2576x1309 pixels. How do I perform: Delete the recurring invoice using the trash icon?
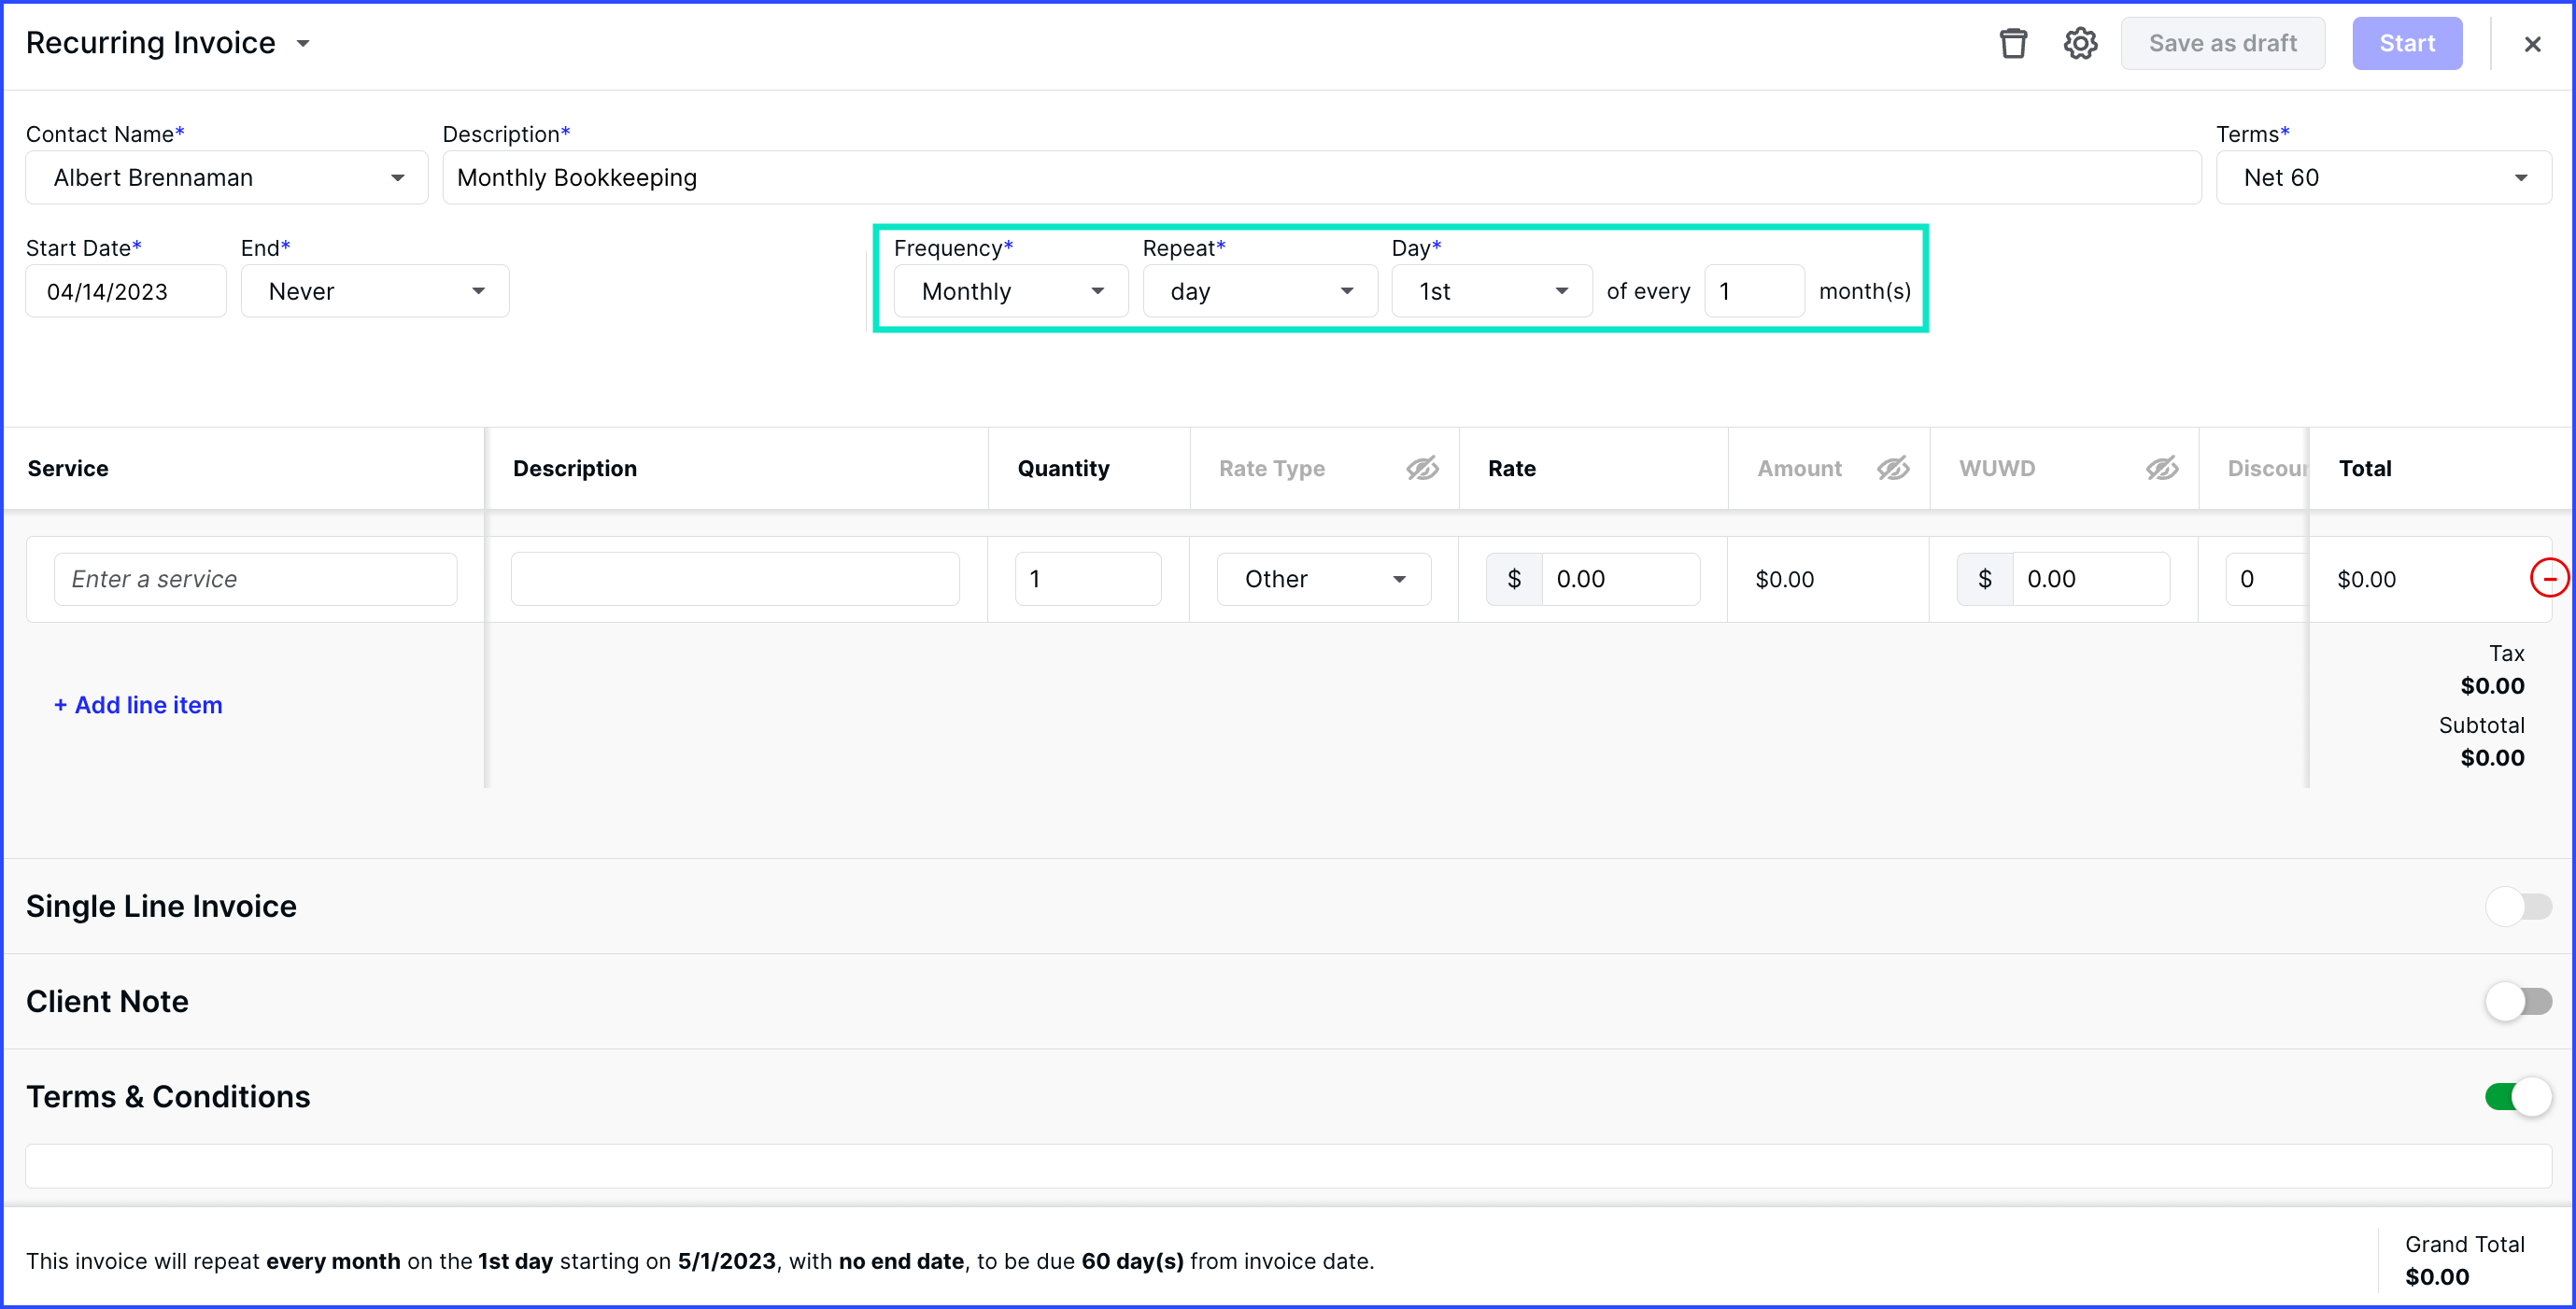pos(2013,43)
